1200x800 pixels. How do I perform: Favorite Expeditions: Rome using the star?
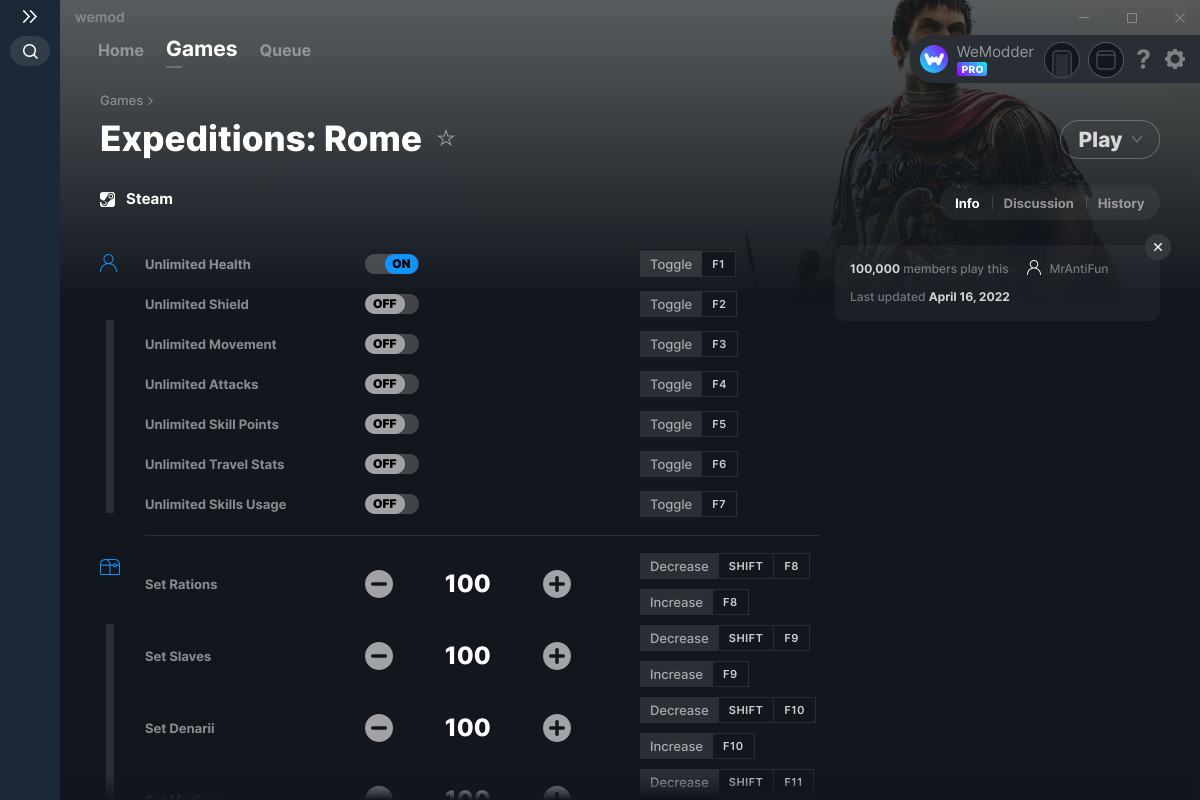tap(446, 138)
